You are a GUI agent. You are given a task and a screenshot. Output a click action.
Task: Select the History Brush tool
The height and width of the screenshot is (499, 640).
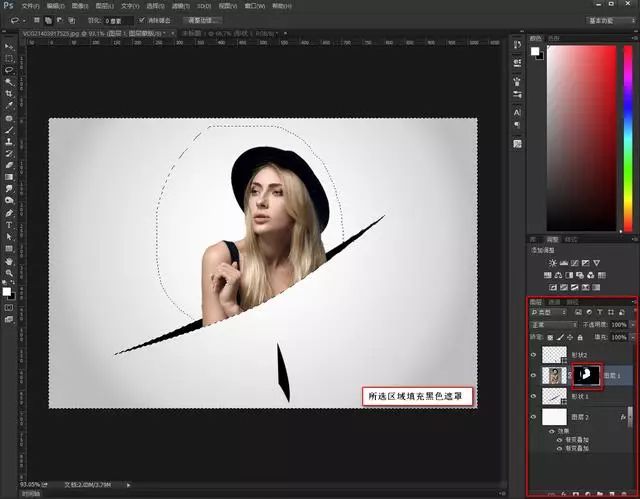(x=9, y=154)
